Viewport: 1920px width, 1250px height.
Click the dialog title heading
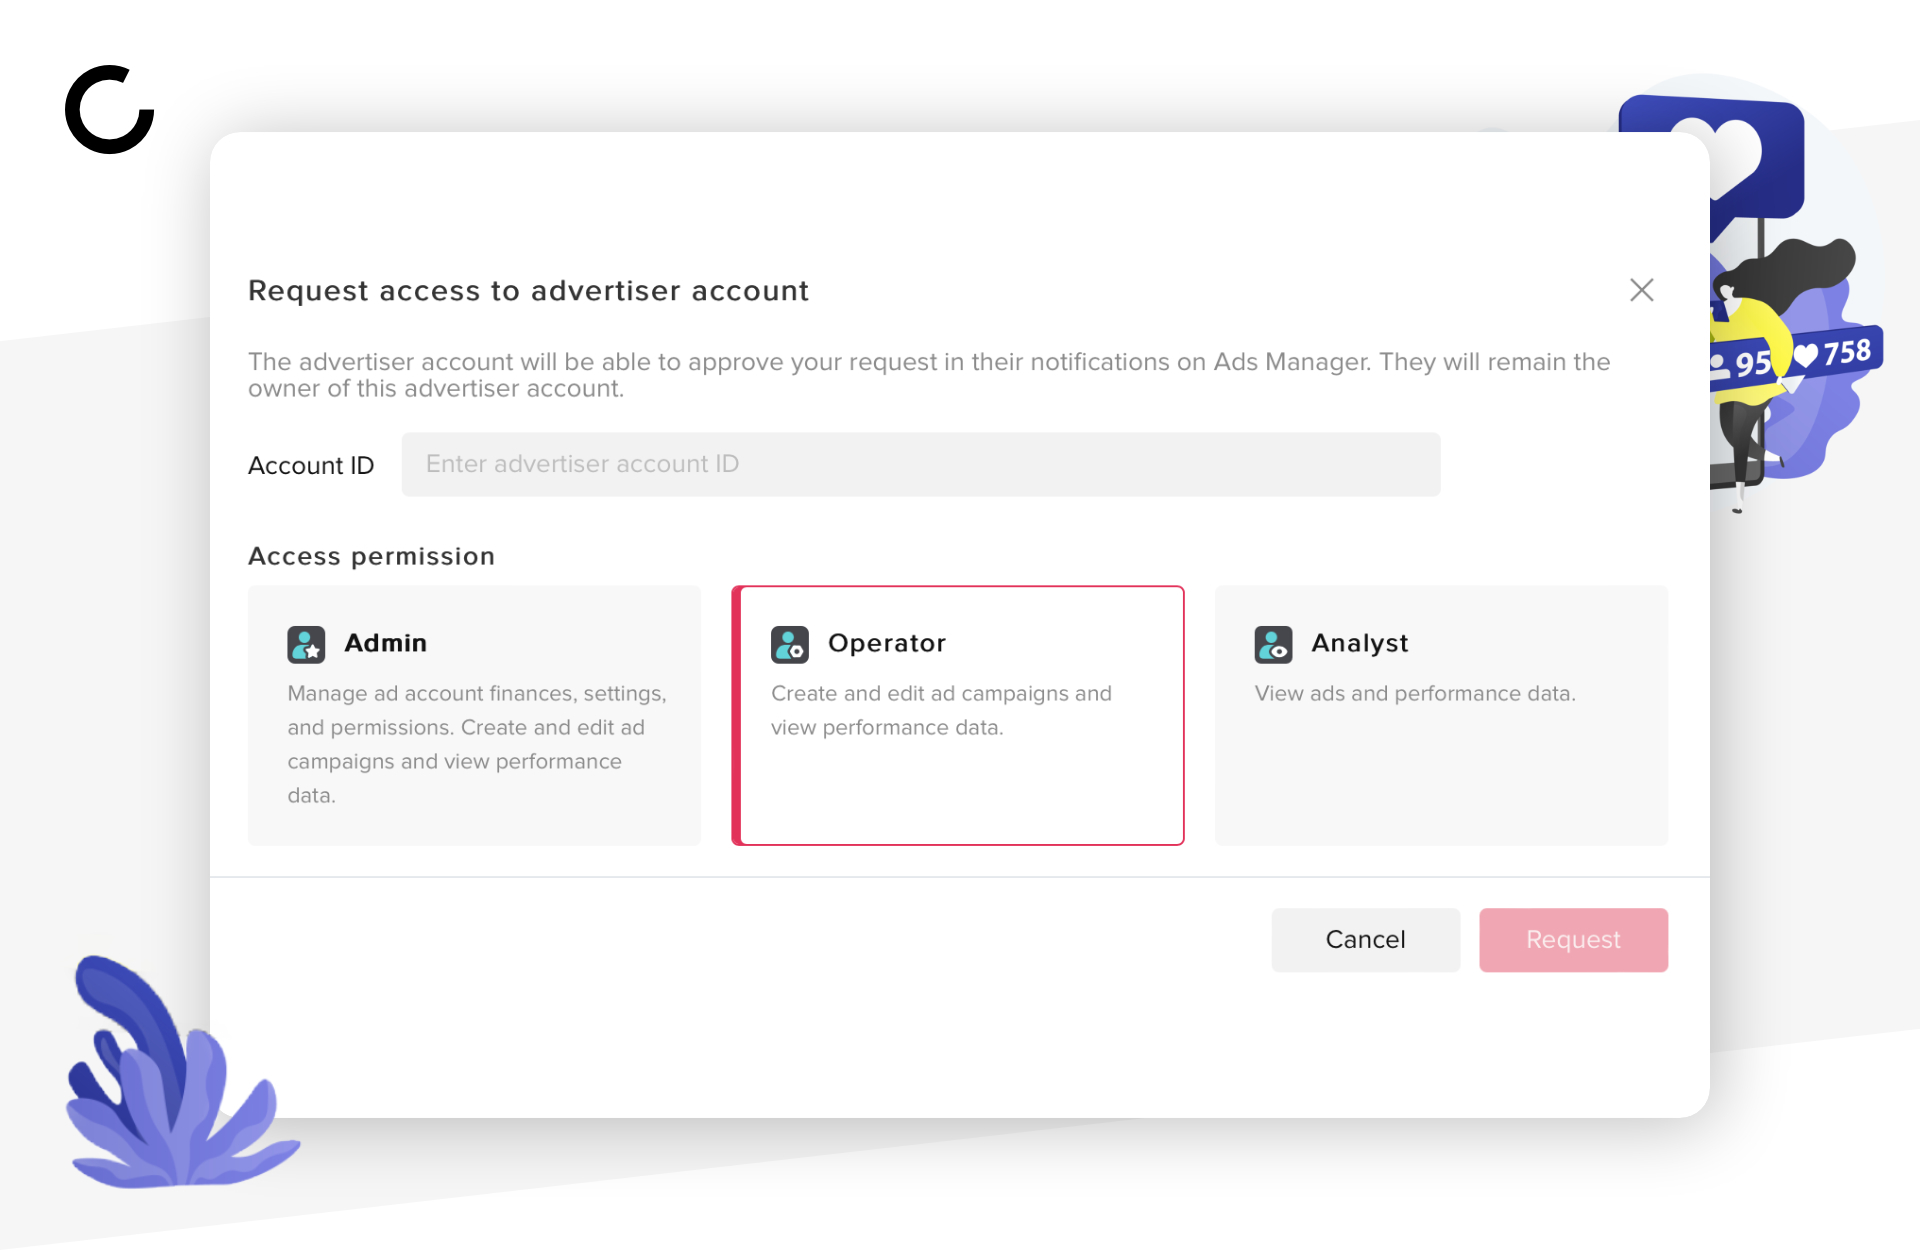[528, 290]
